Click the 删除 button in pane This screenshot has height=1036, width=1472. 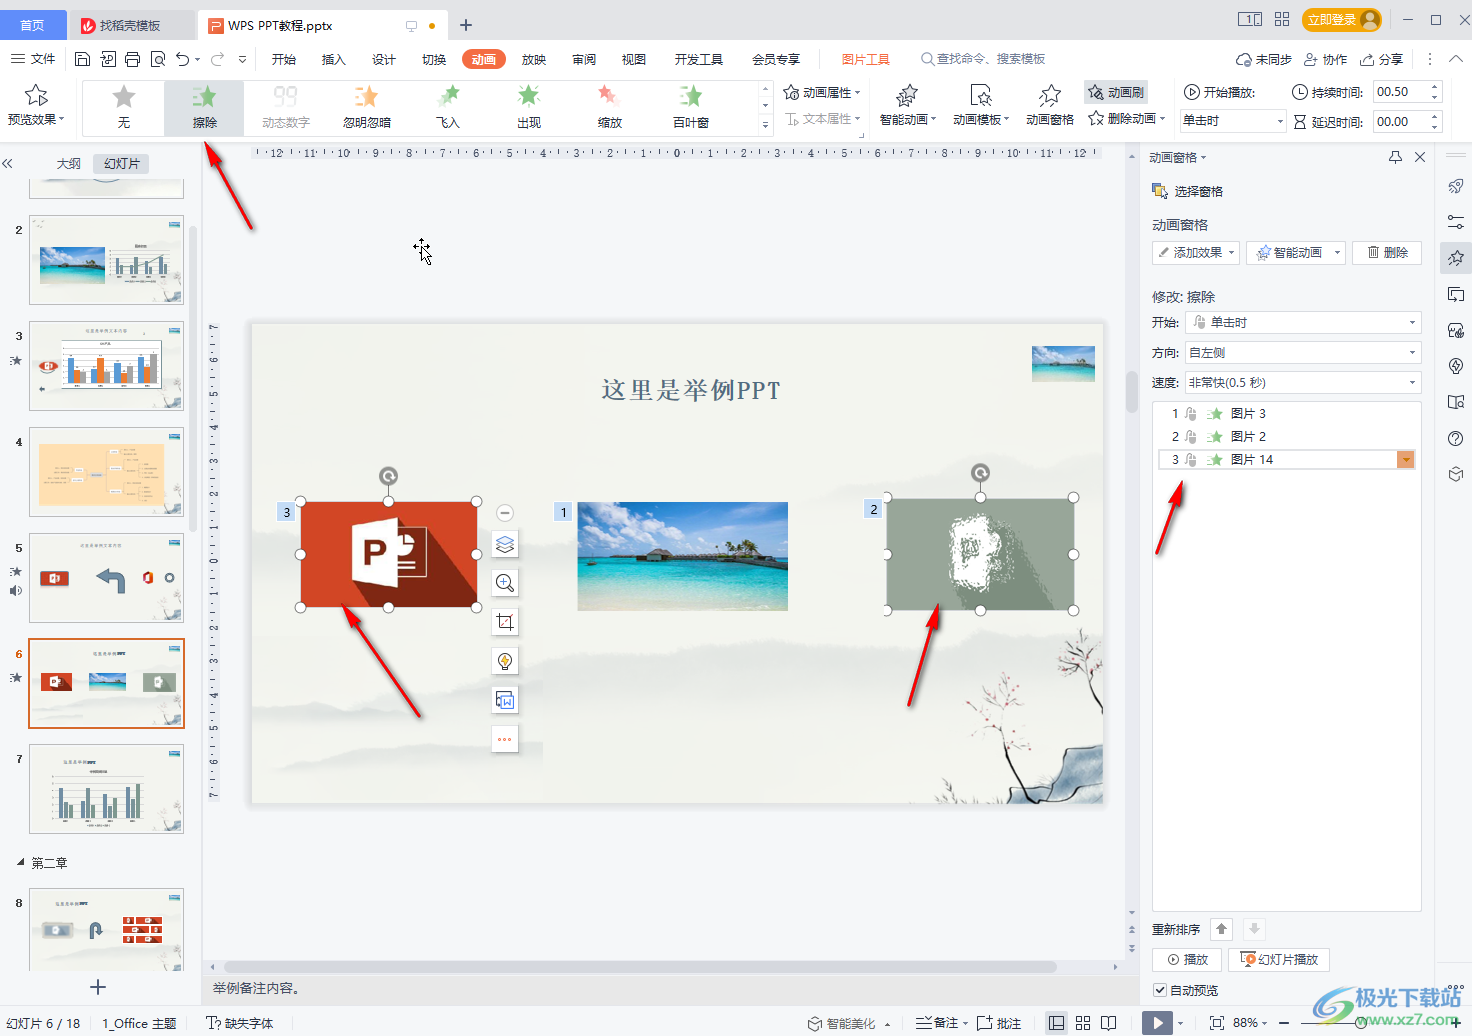coord(1387,252)
